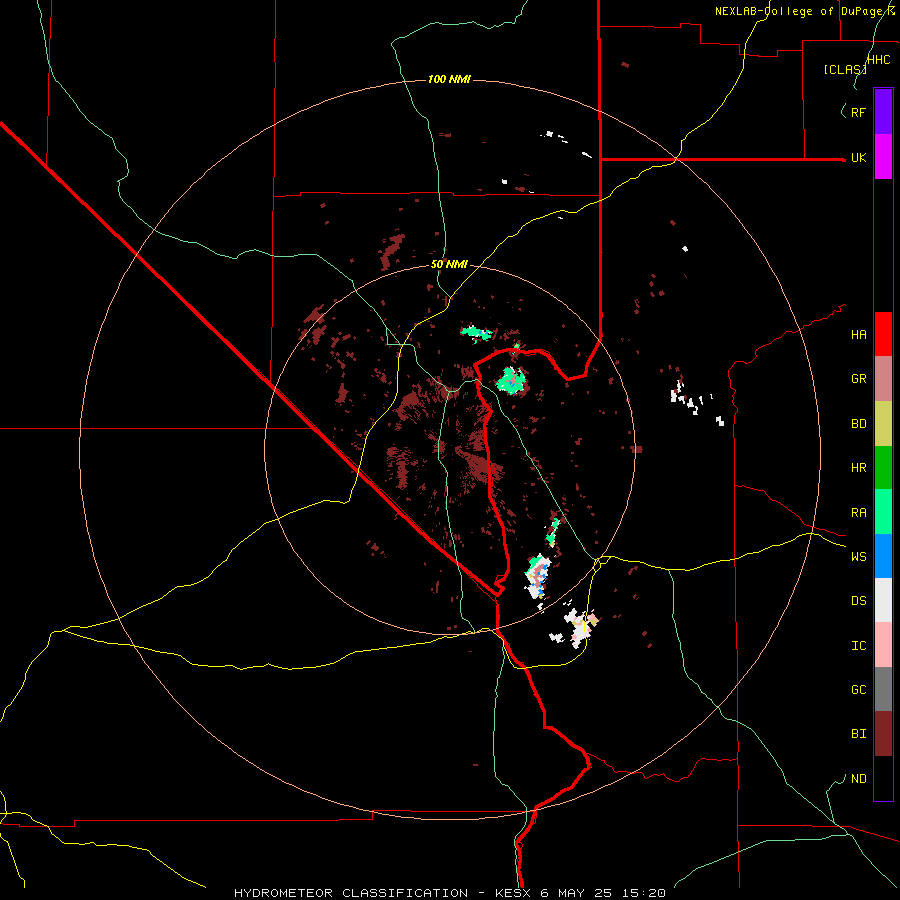
Task: Select the red HA legend color block
Action: coord(883,334)
